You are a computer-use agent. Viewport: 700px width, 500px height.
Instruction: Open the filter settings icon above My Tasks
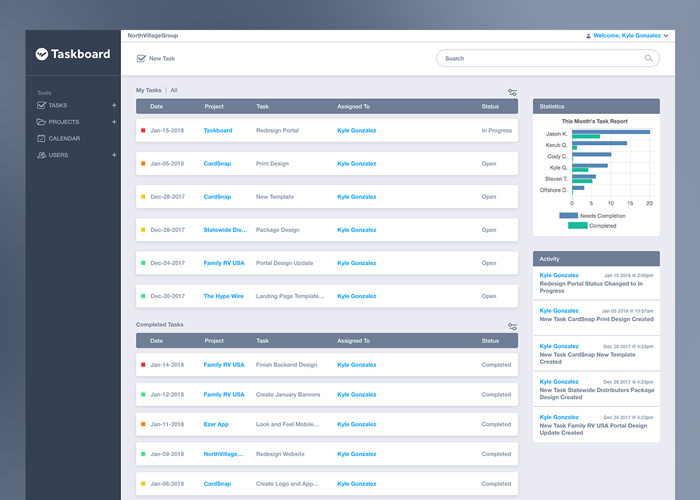click(x=512, y=92)
